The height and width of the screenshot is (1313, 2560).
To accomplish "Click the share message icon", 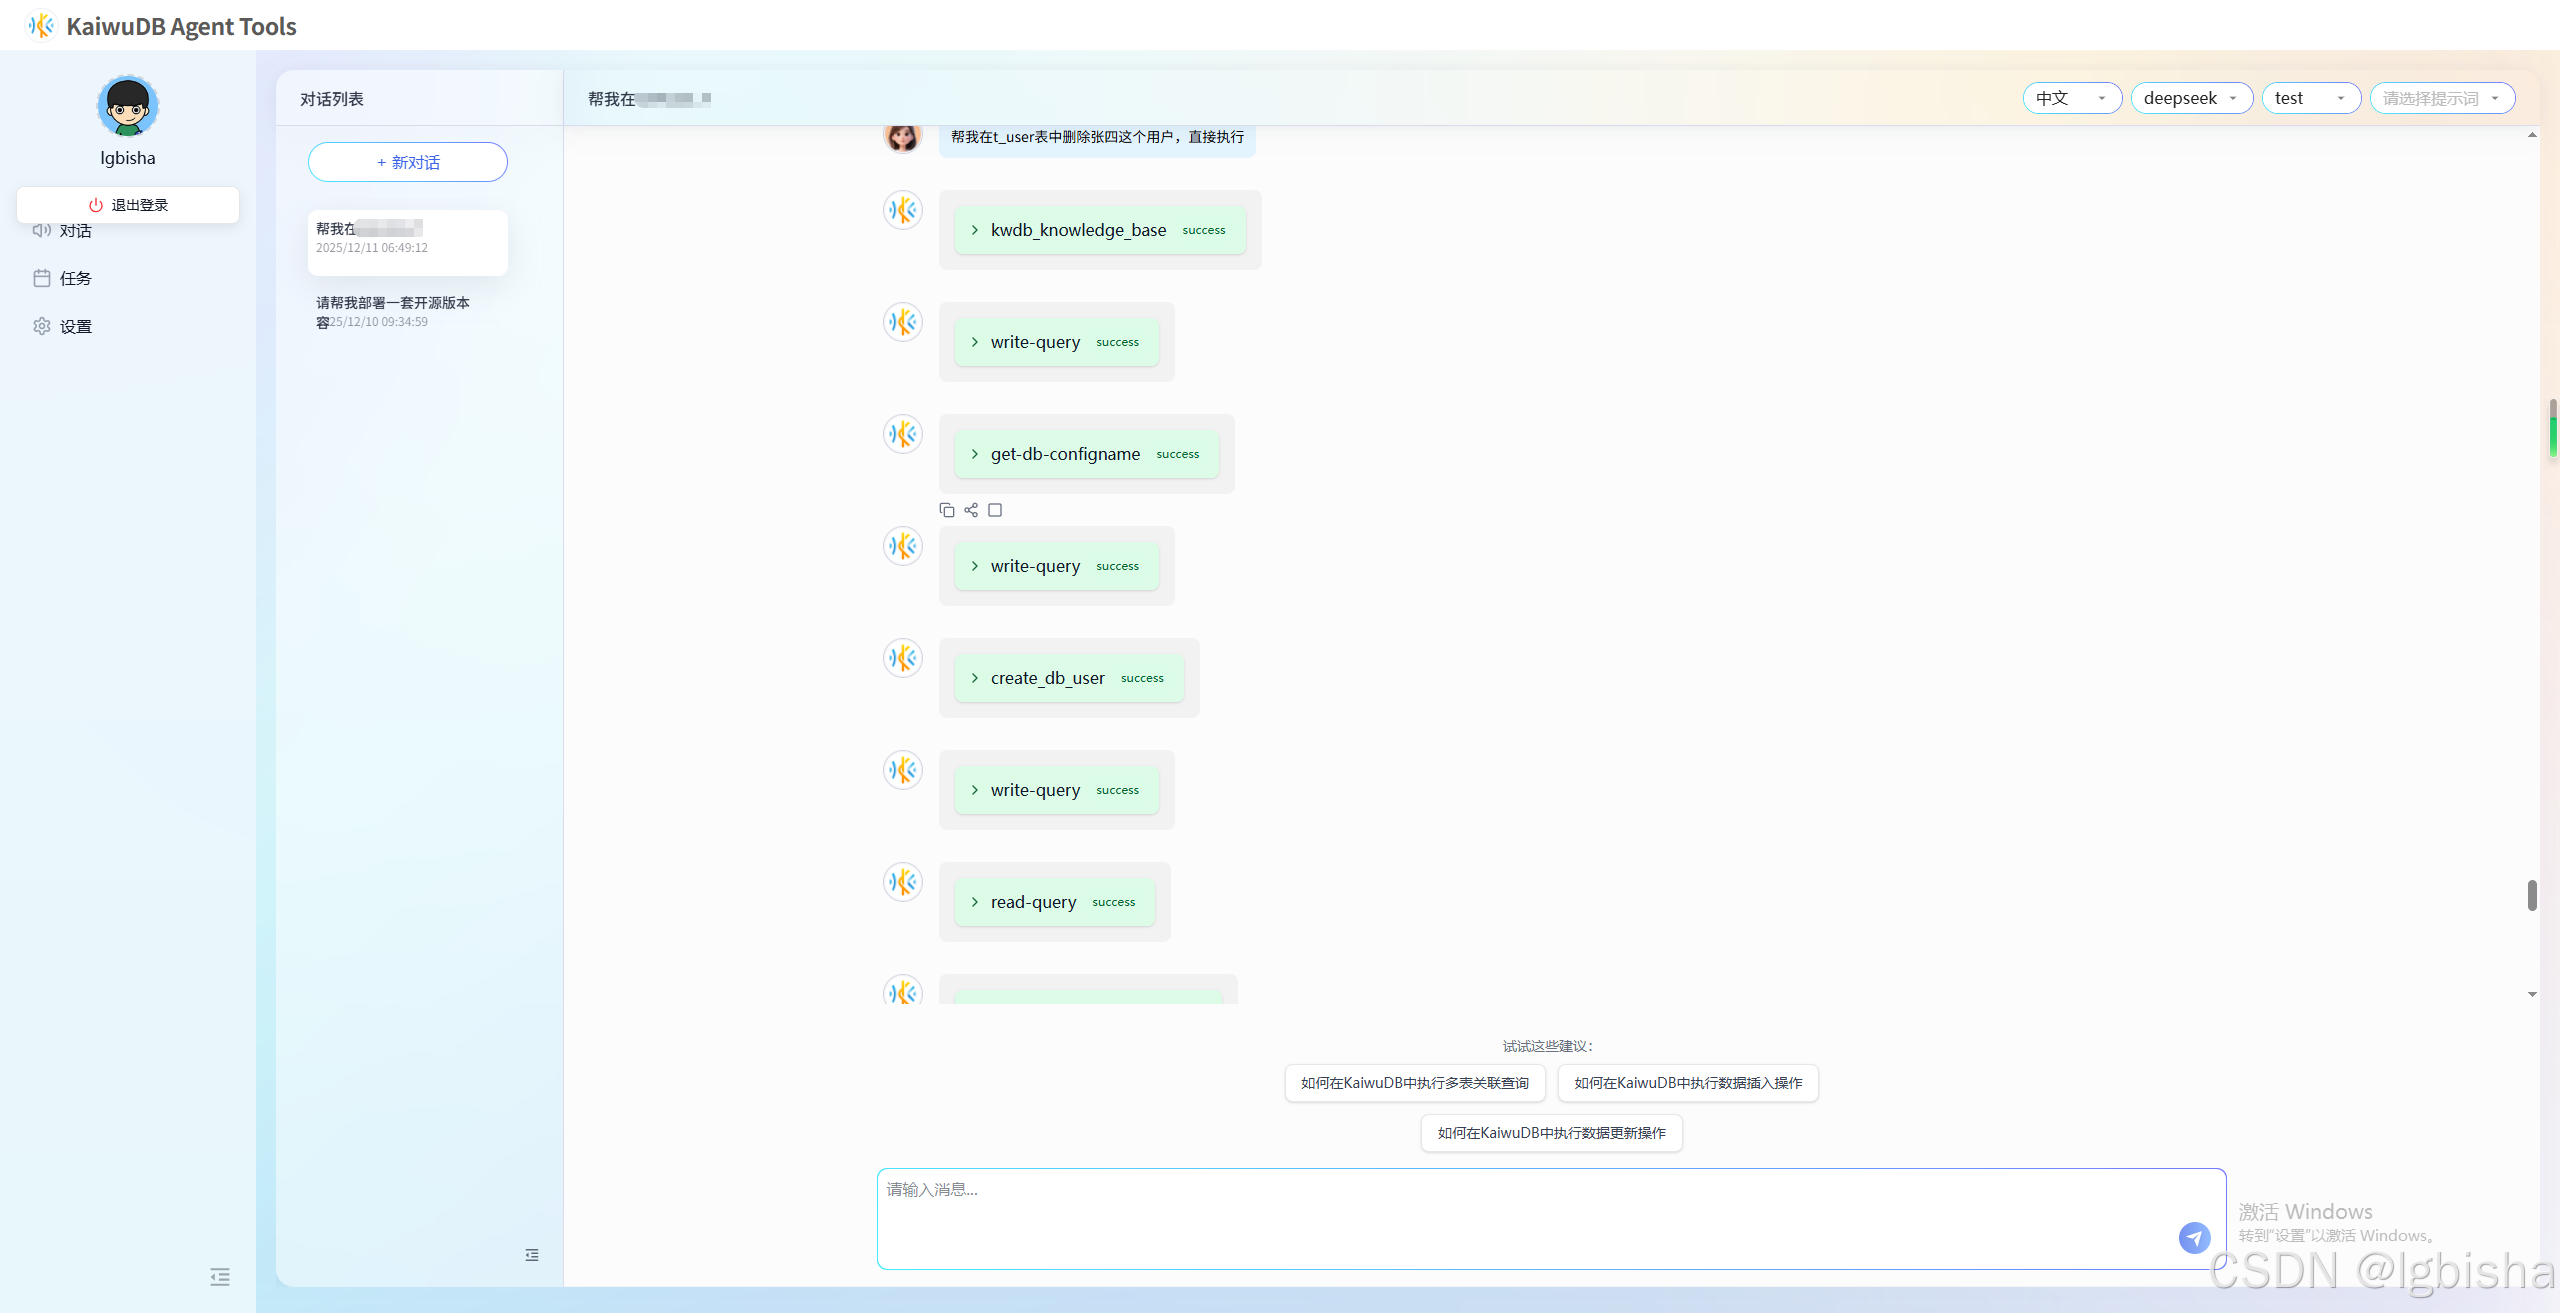I will pos(971,510).
